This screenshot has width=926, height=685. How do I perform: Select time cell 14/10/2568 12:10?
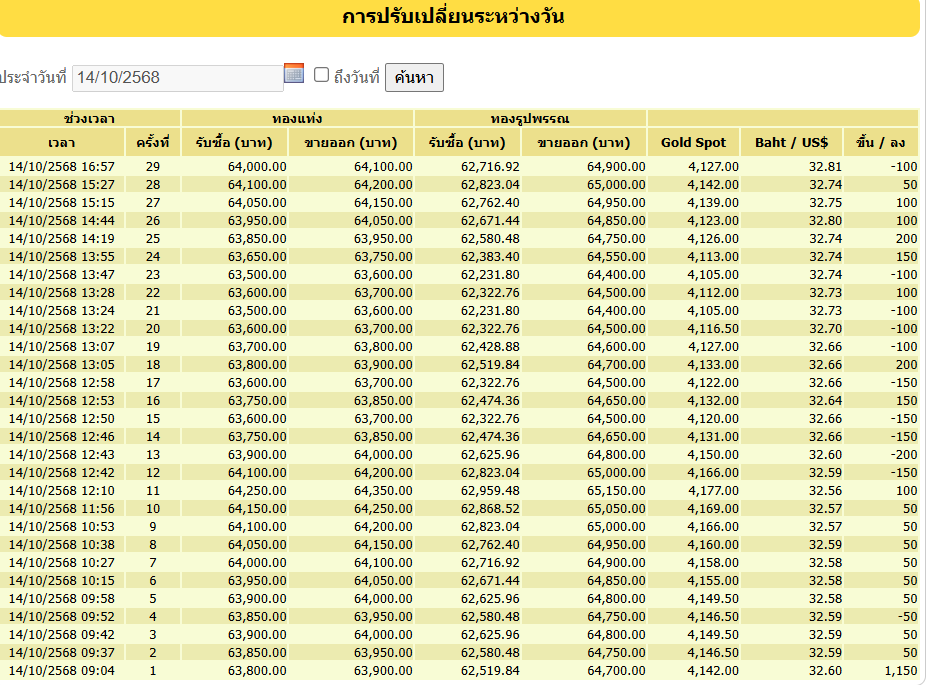(62, 491)
